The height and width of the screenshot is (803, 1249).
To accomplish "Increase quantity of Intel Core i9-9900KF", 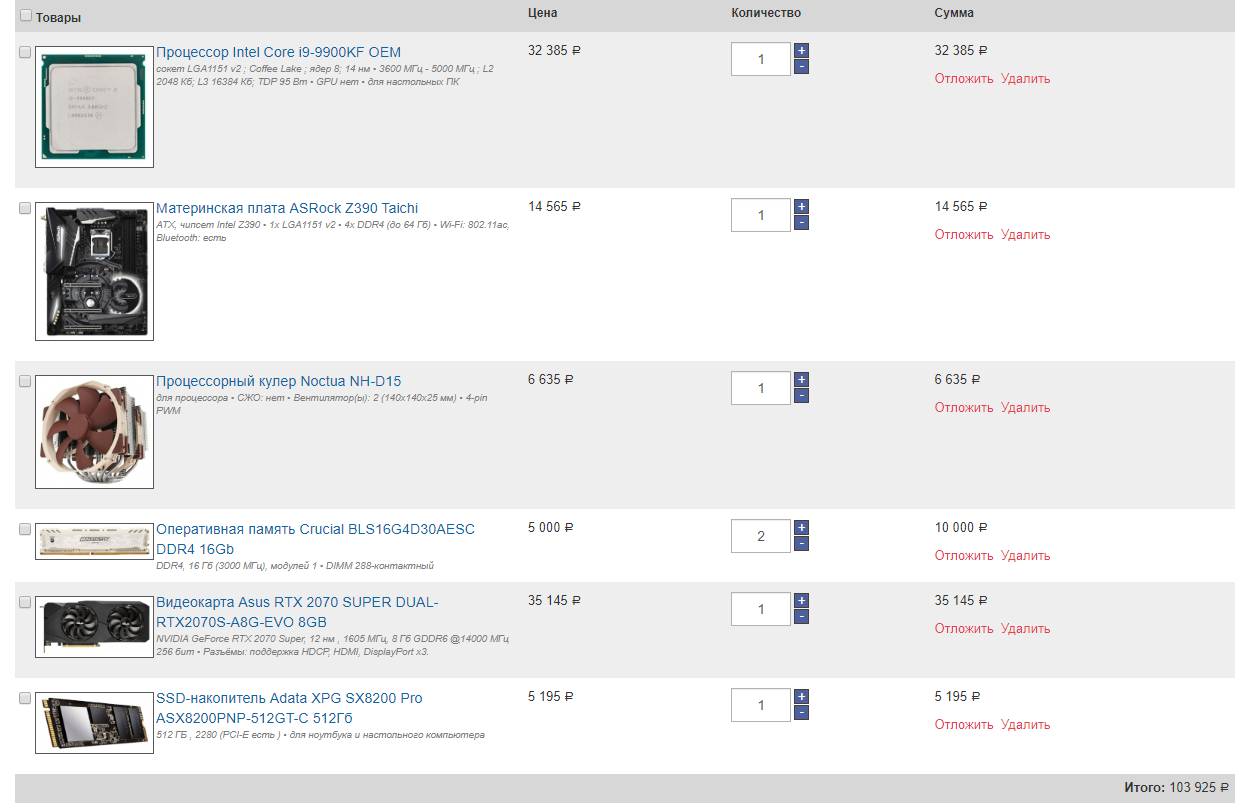I will click(x=801, y=50).
